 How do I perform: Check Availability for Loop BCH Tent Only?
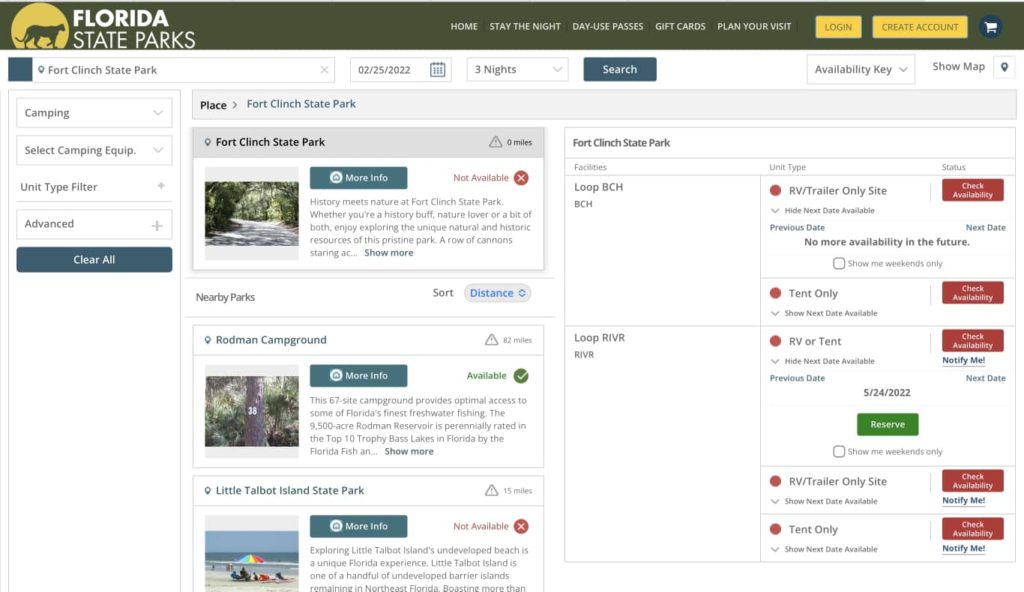972,293
